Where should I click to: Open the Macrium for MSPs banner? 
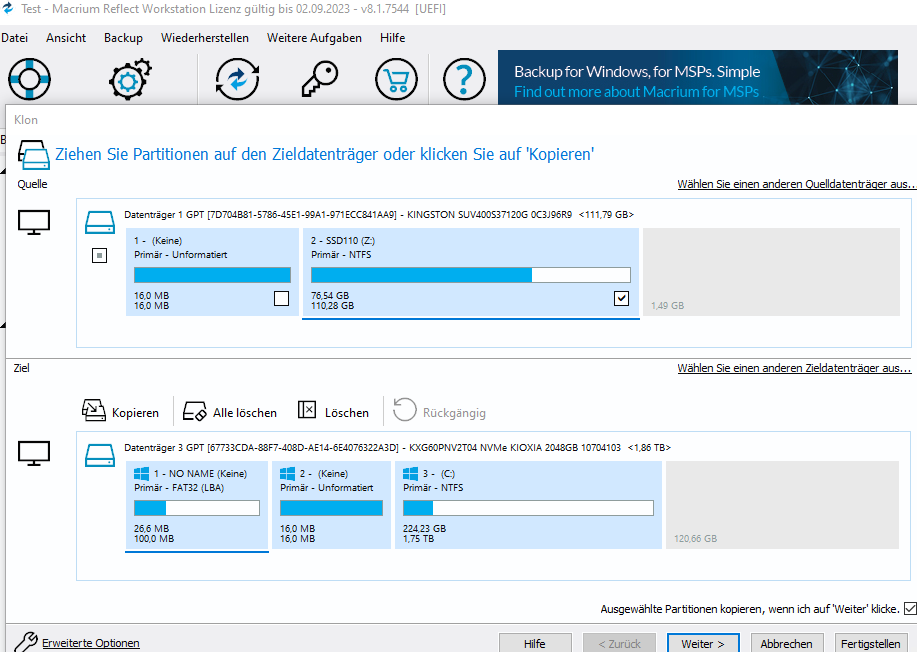(x=698, y=77)
